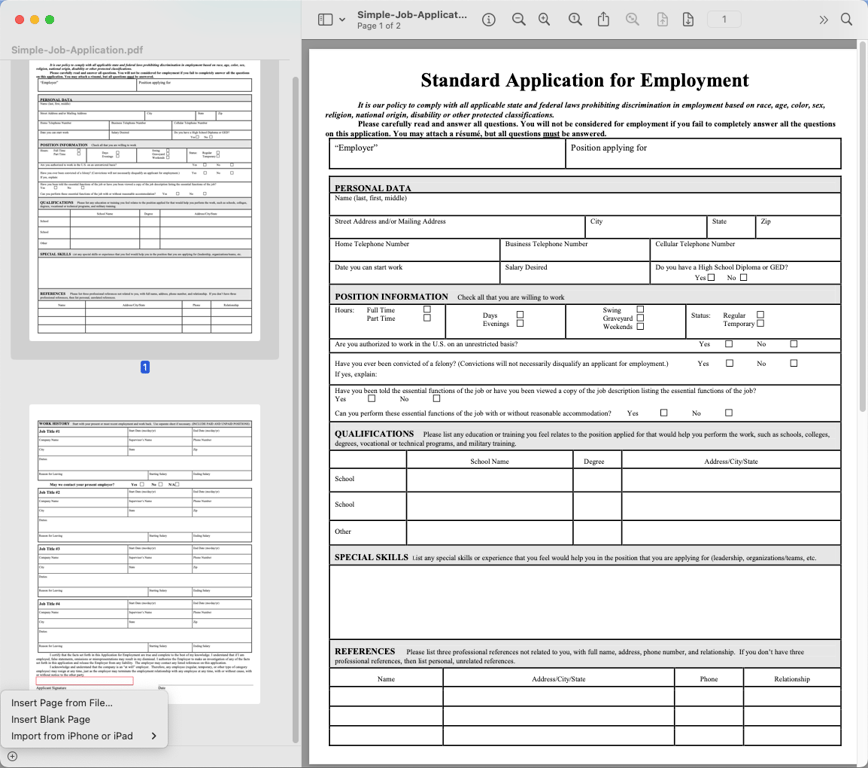This screenshot has width=868, height=768.
Task: Click the Date you can start work field
Action: tap(415, 273)
